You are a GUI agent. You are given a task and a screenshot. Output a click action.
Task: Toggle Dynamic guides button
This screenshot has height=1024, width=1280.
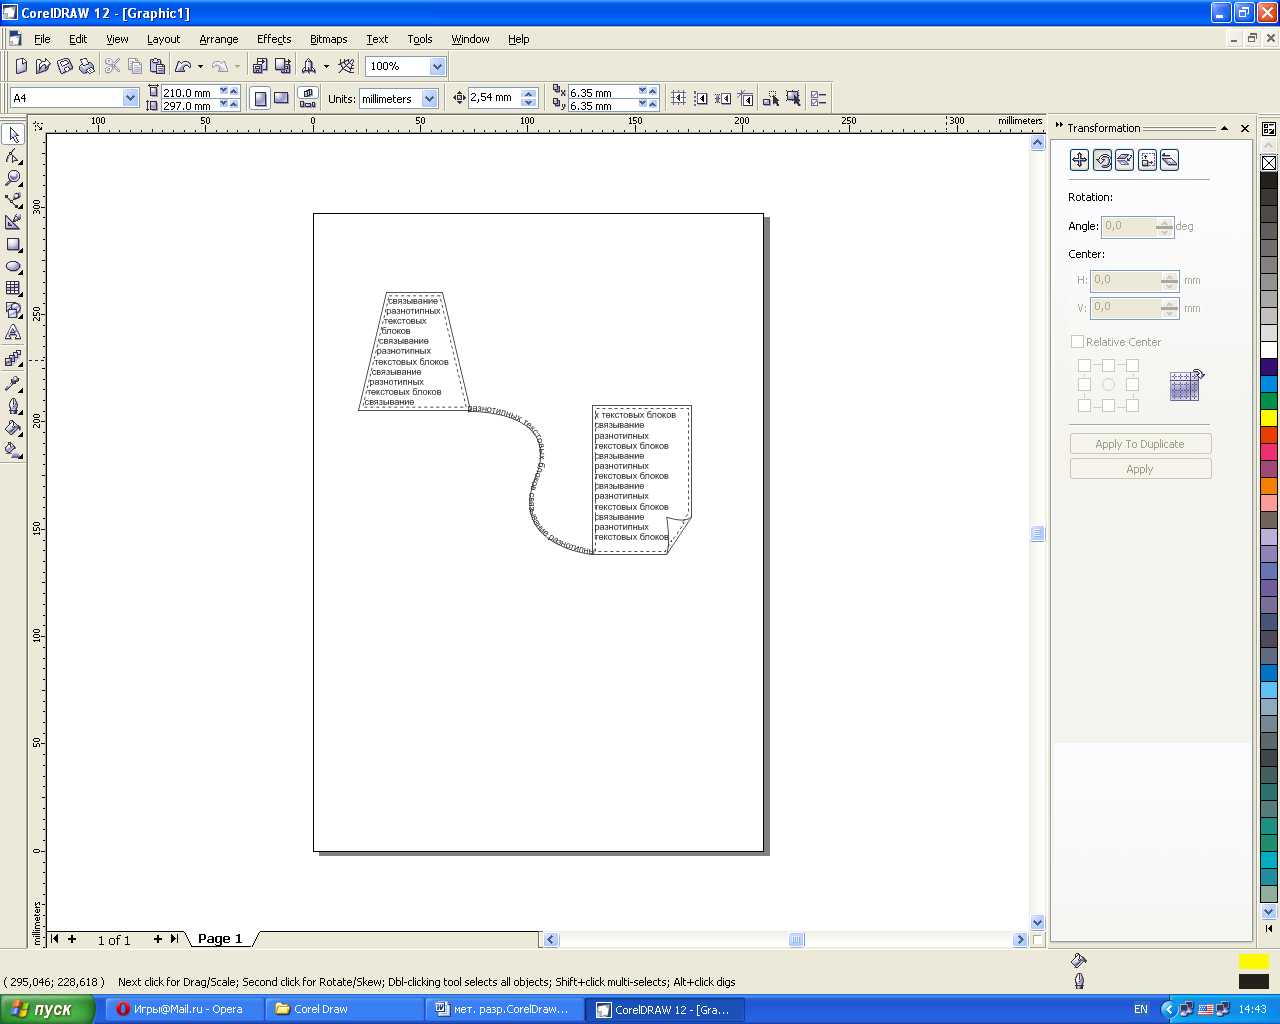click(x=746, y=98)
